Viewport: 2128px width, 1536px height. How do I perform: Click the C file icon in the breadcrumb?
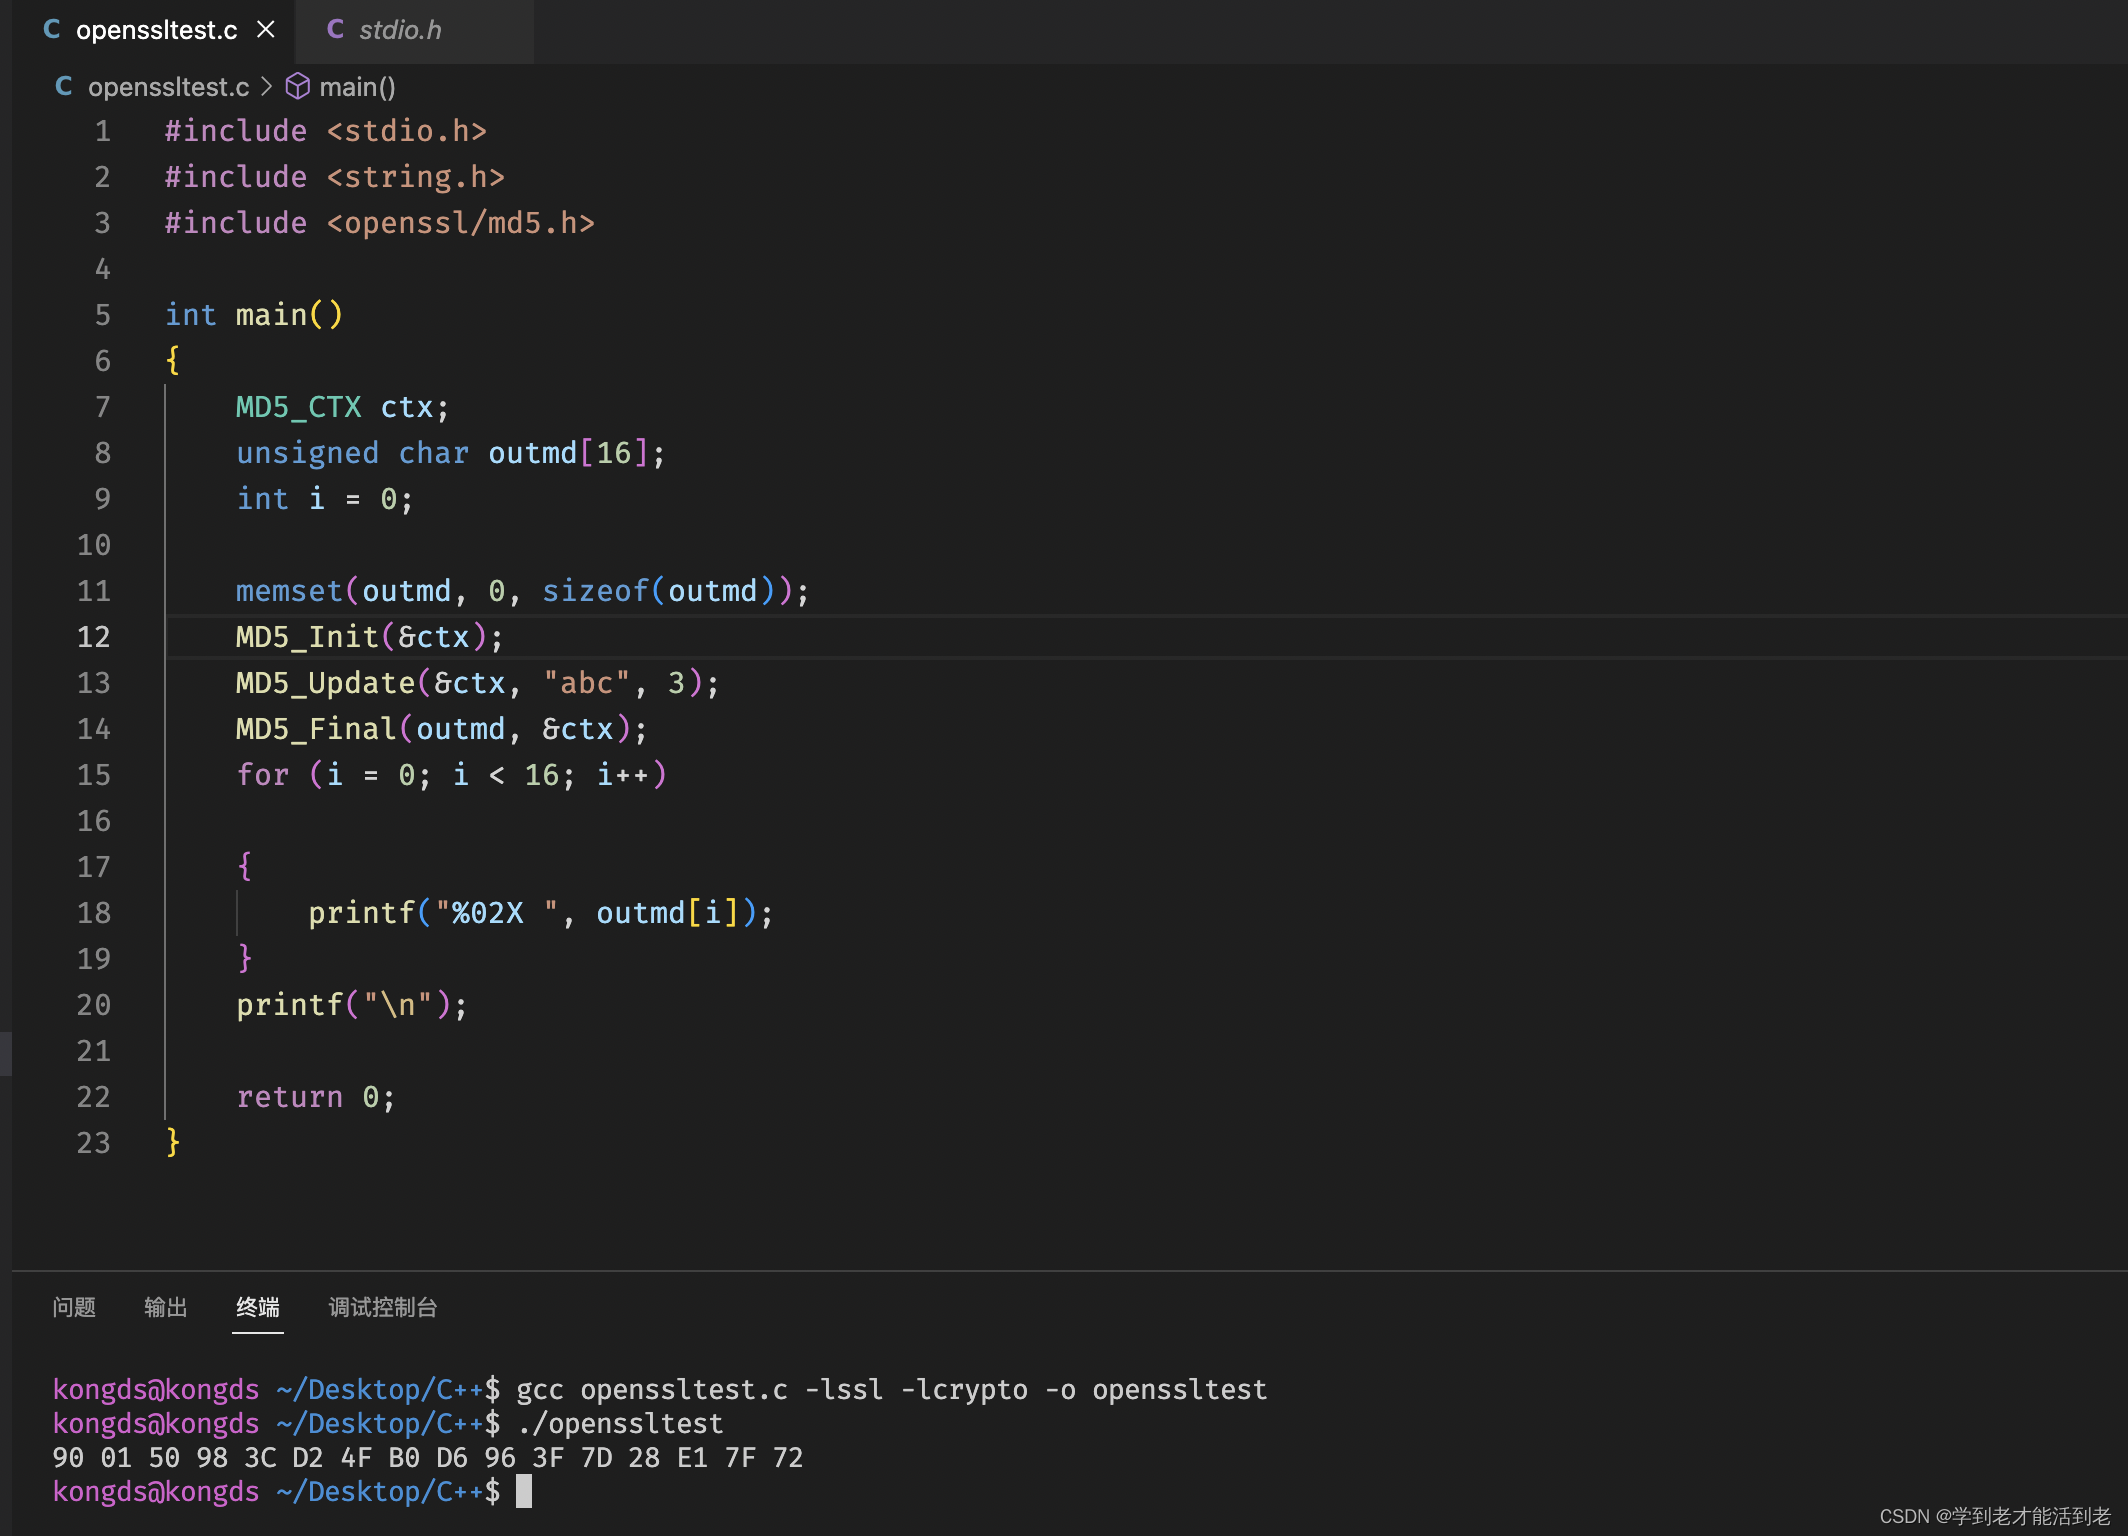click(64, 87)
